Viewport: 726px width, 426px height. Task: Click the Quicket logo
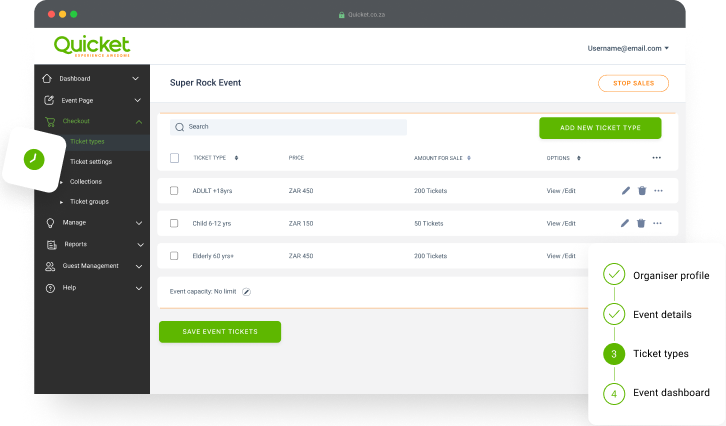[x=92, y=46]
